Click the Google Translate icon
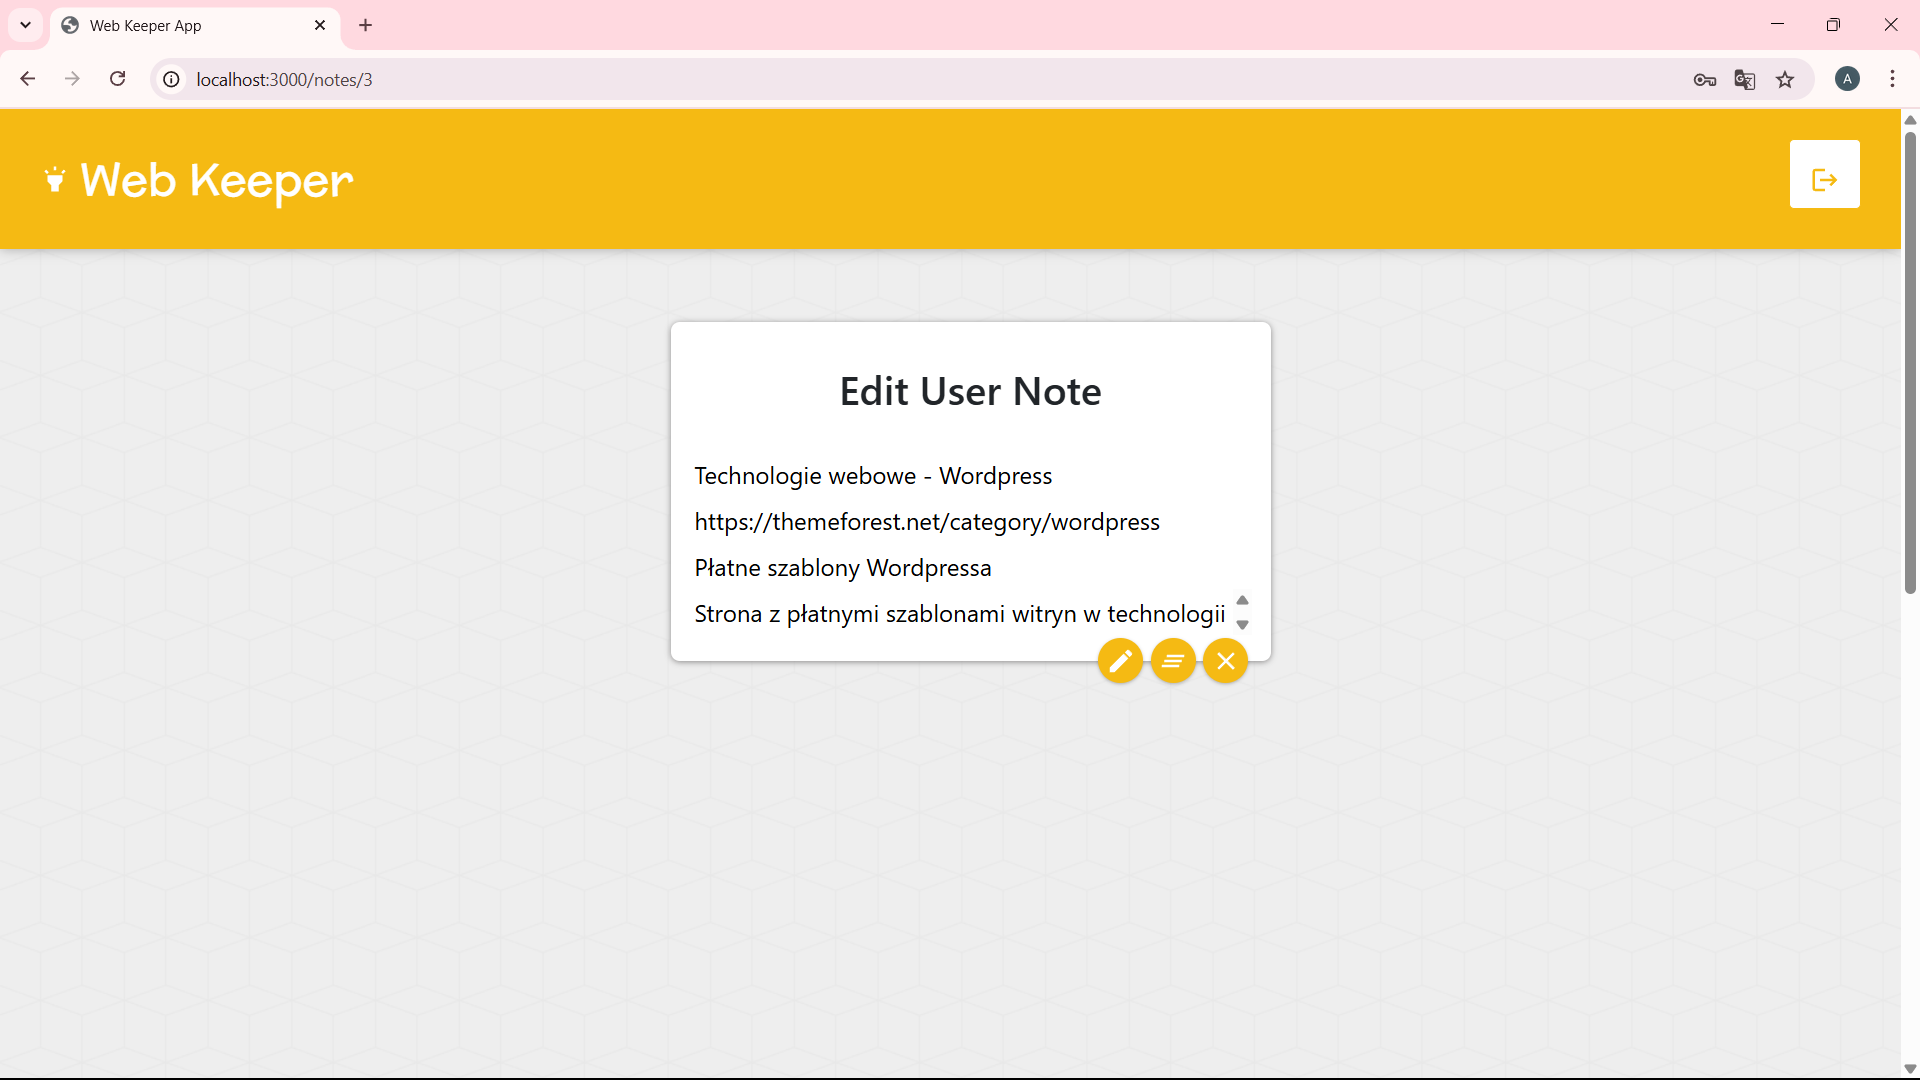Screen dimensions: 1920x1080 (1744, 80)
